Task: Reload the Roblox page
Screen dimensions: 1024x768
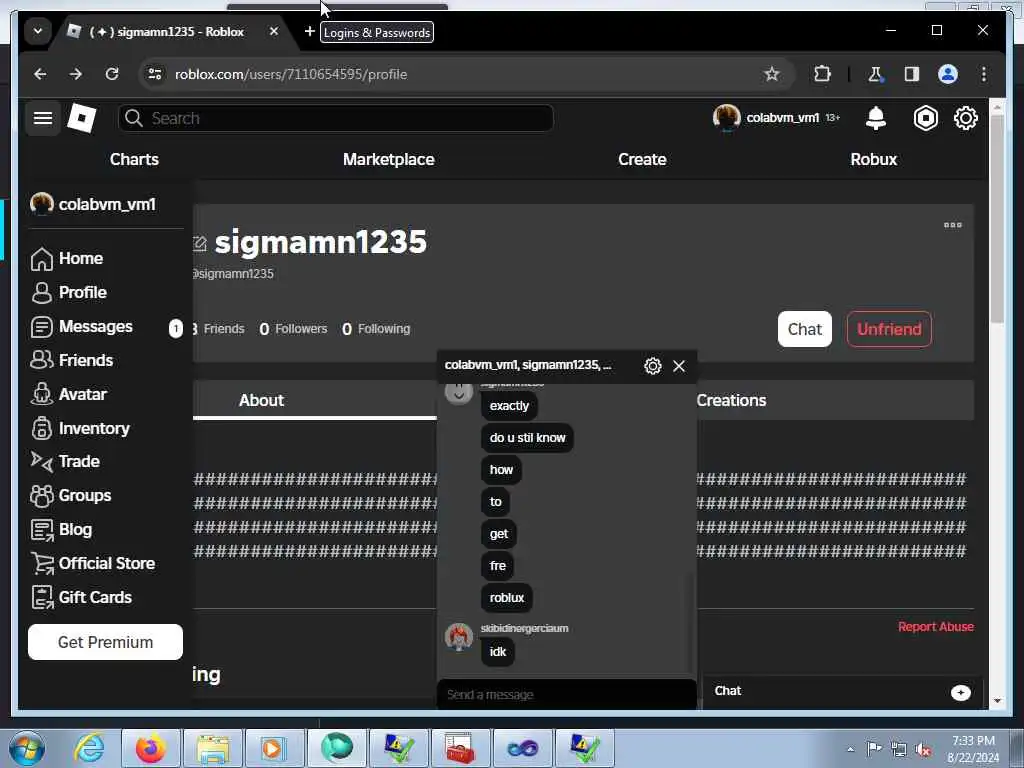Action: click(112, 74)
